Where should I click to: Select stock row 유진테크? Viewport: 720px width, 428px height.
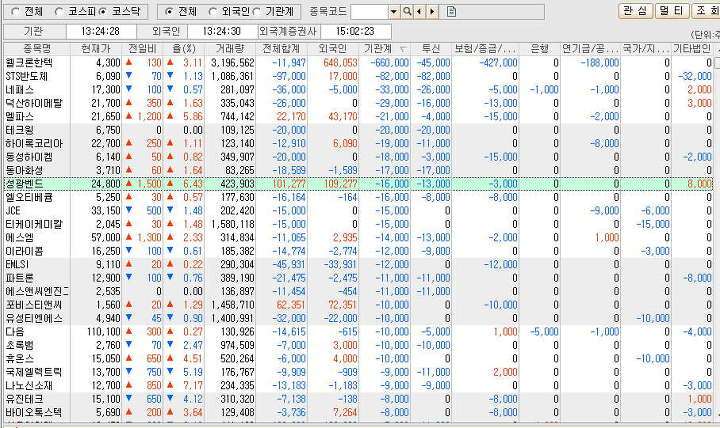pyautogui.click(x=358, y=399)
